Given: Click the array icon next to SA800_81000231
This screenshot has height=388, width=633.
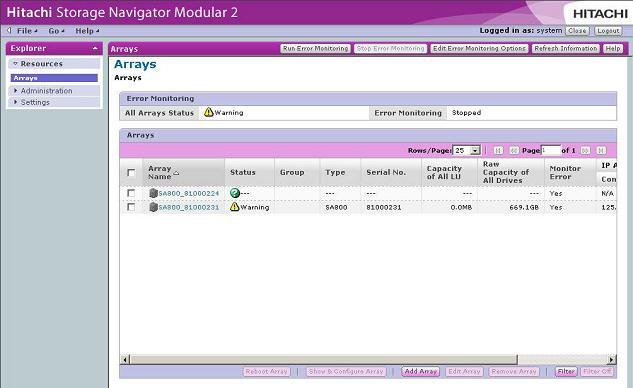Looking at the screenshot, I should pos(153,207).
